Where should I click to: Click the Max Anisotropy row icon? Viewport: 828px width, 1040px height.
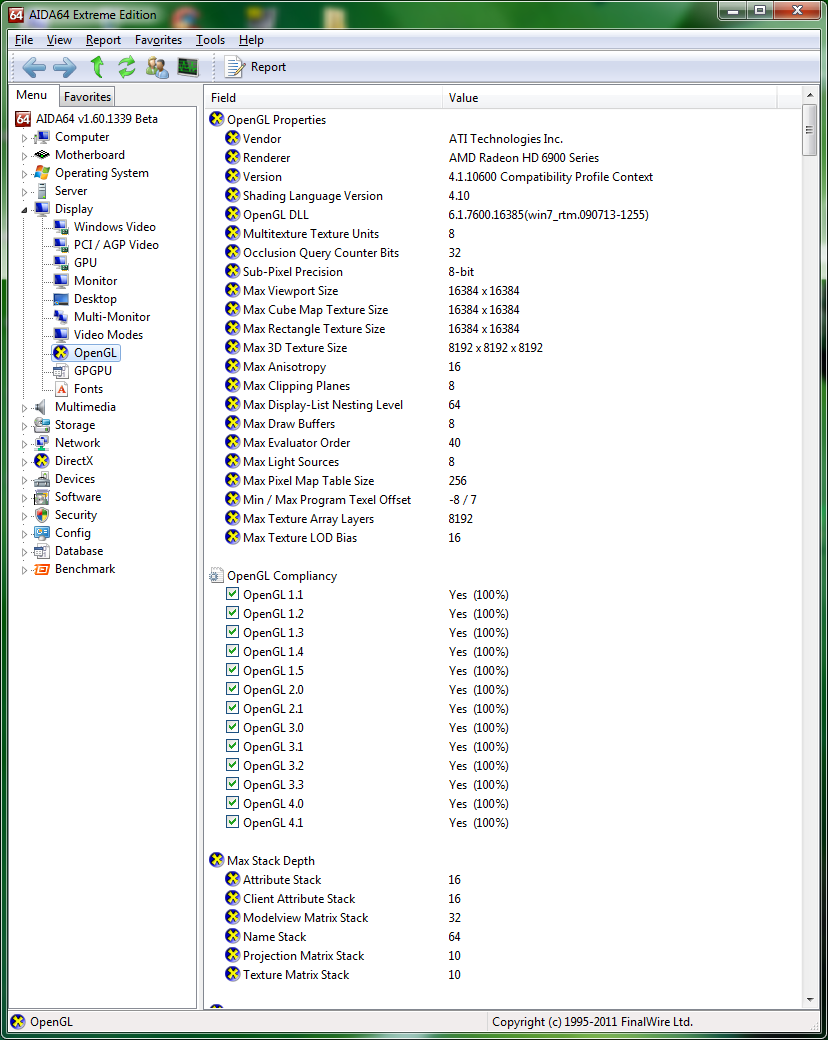pyautogui.click(x=232, y=366)
